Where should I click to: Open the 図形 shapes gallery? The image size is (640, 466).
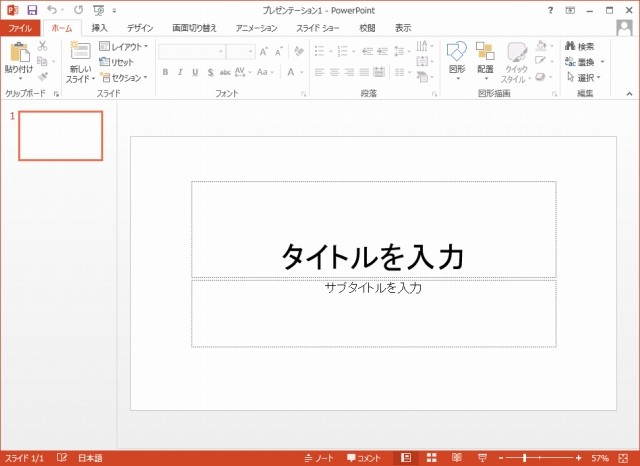(457, 60)
